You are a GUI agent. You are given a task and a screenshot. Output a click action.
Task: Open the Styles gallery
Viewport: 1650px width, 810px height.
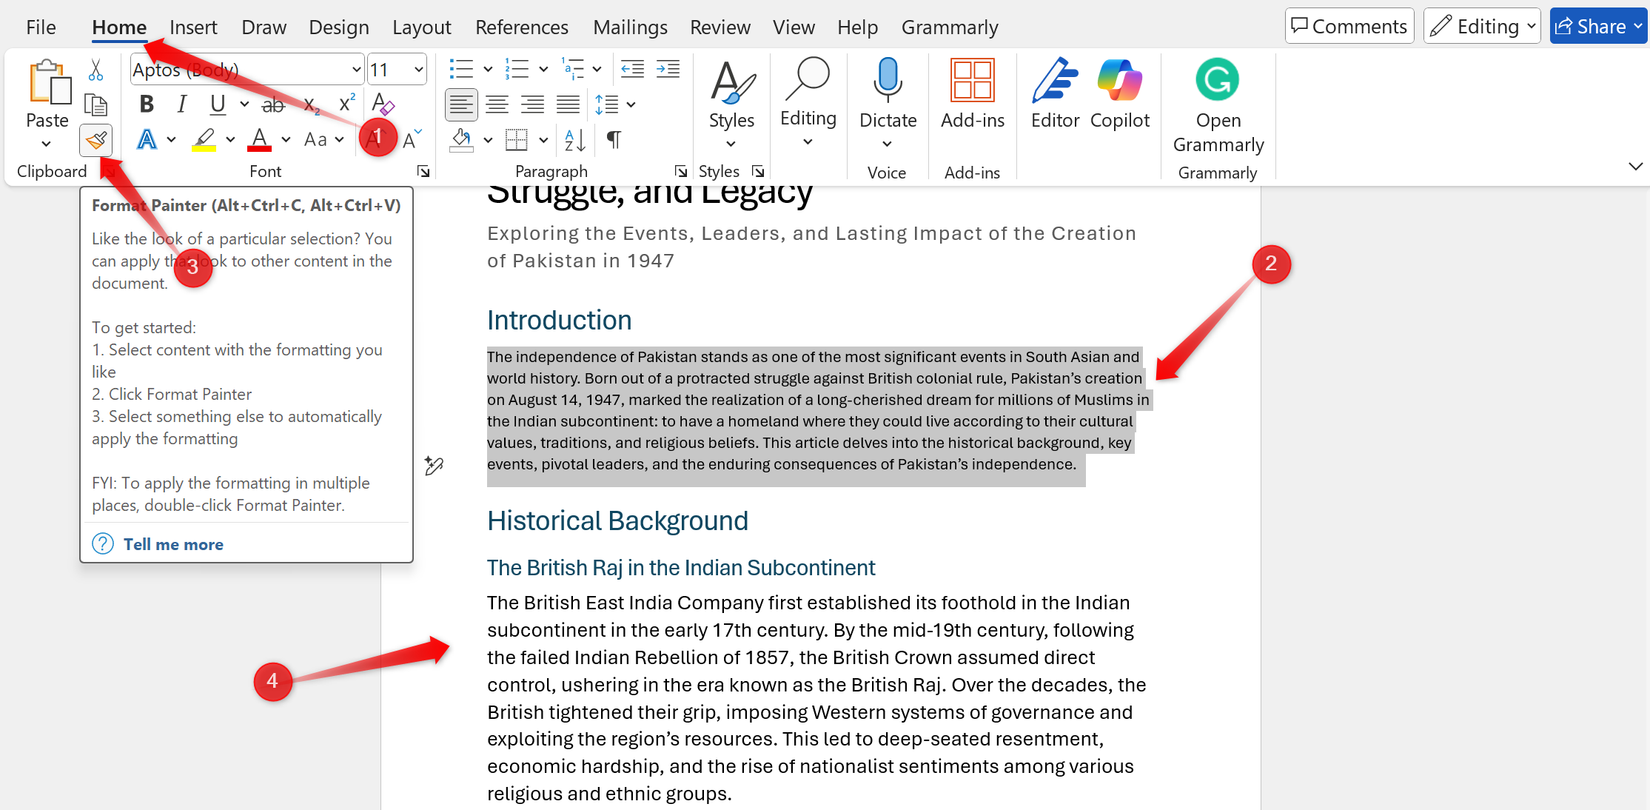(x=732, y=104)
